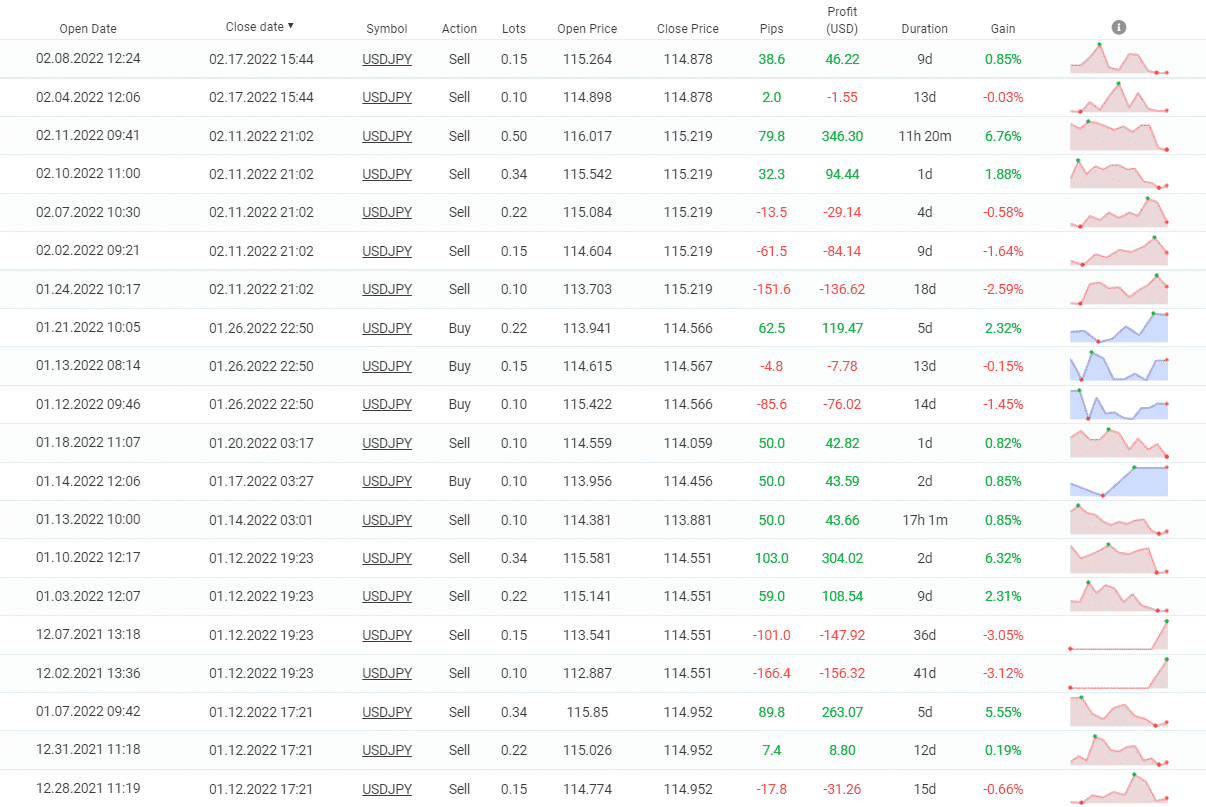Click the info icon in the header
The height and width of the screenshot is (807, 1206).
coord(1119,27)
